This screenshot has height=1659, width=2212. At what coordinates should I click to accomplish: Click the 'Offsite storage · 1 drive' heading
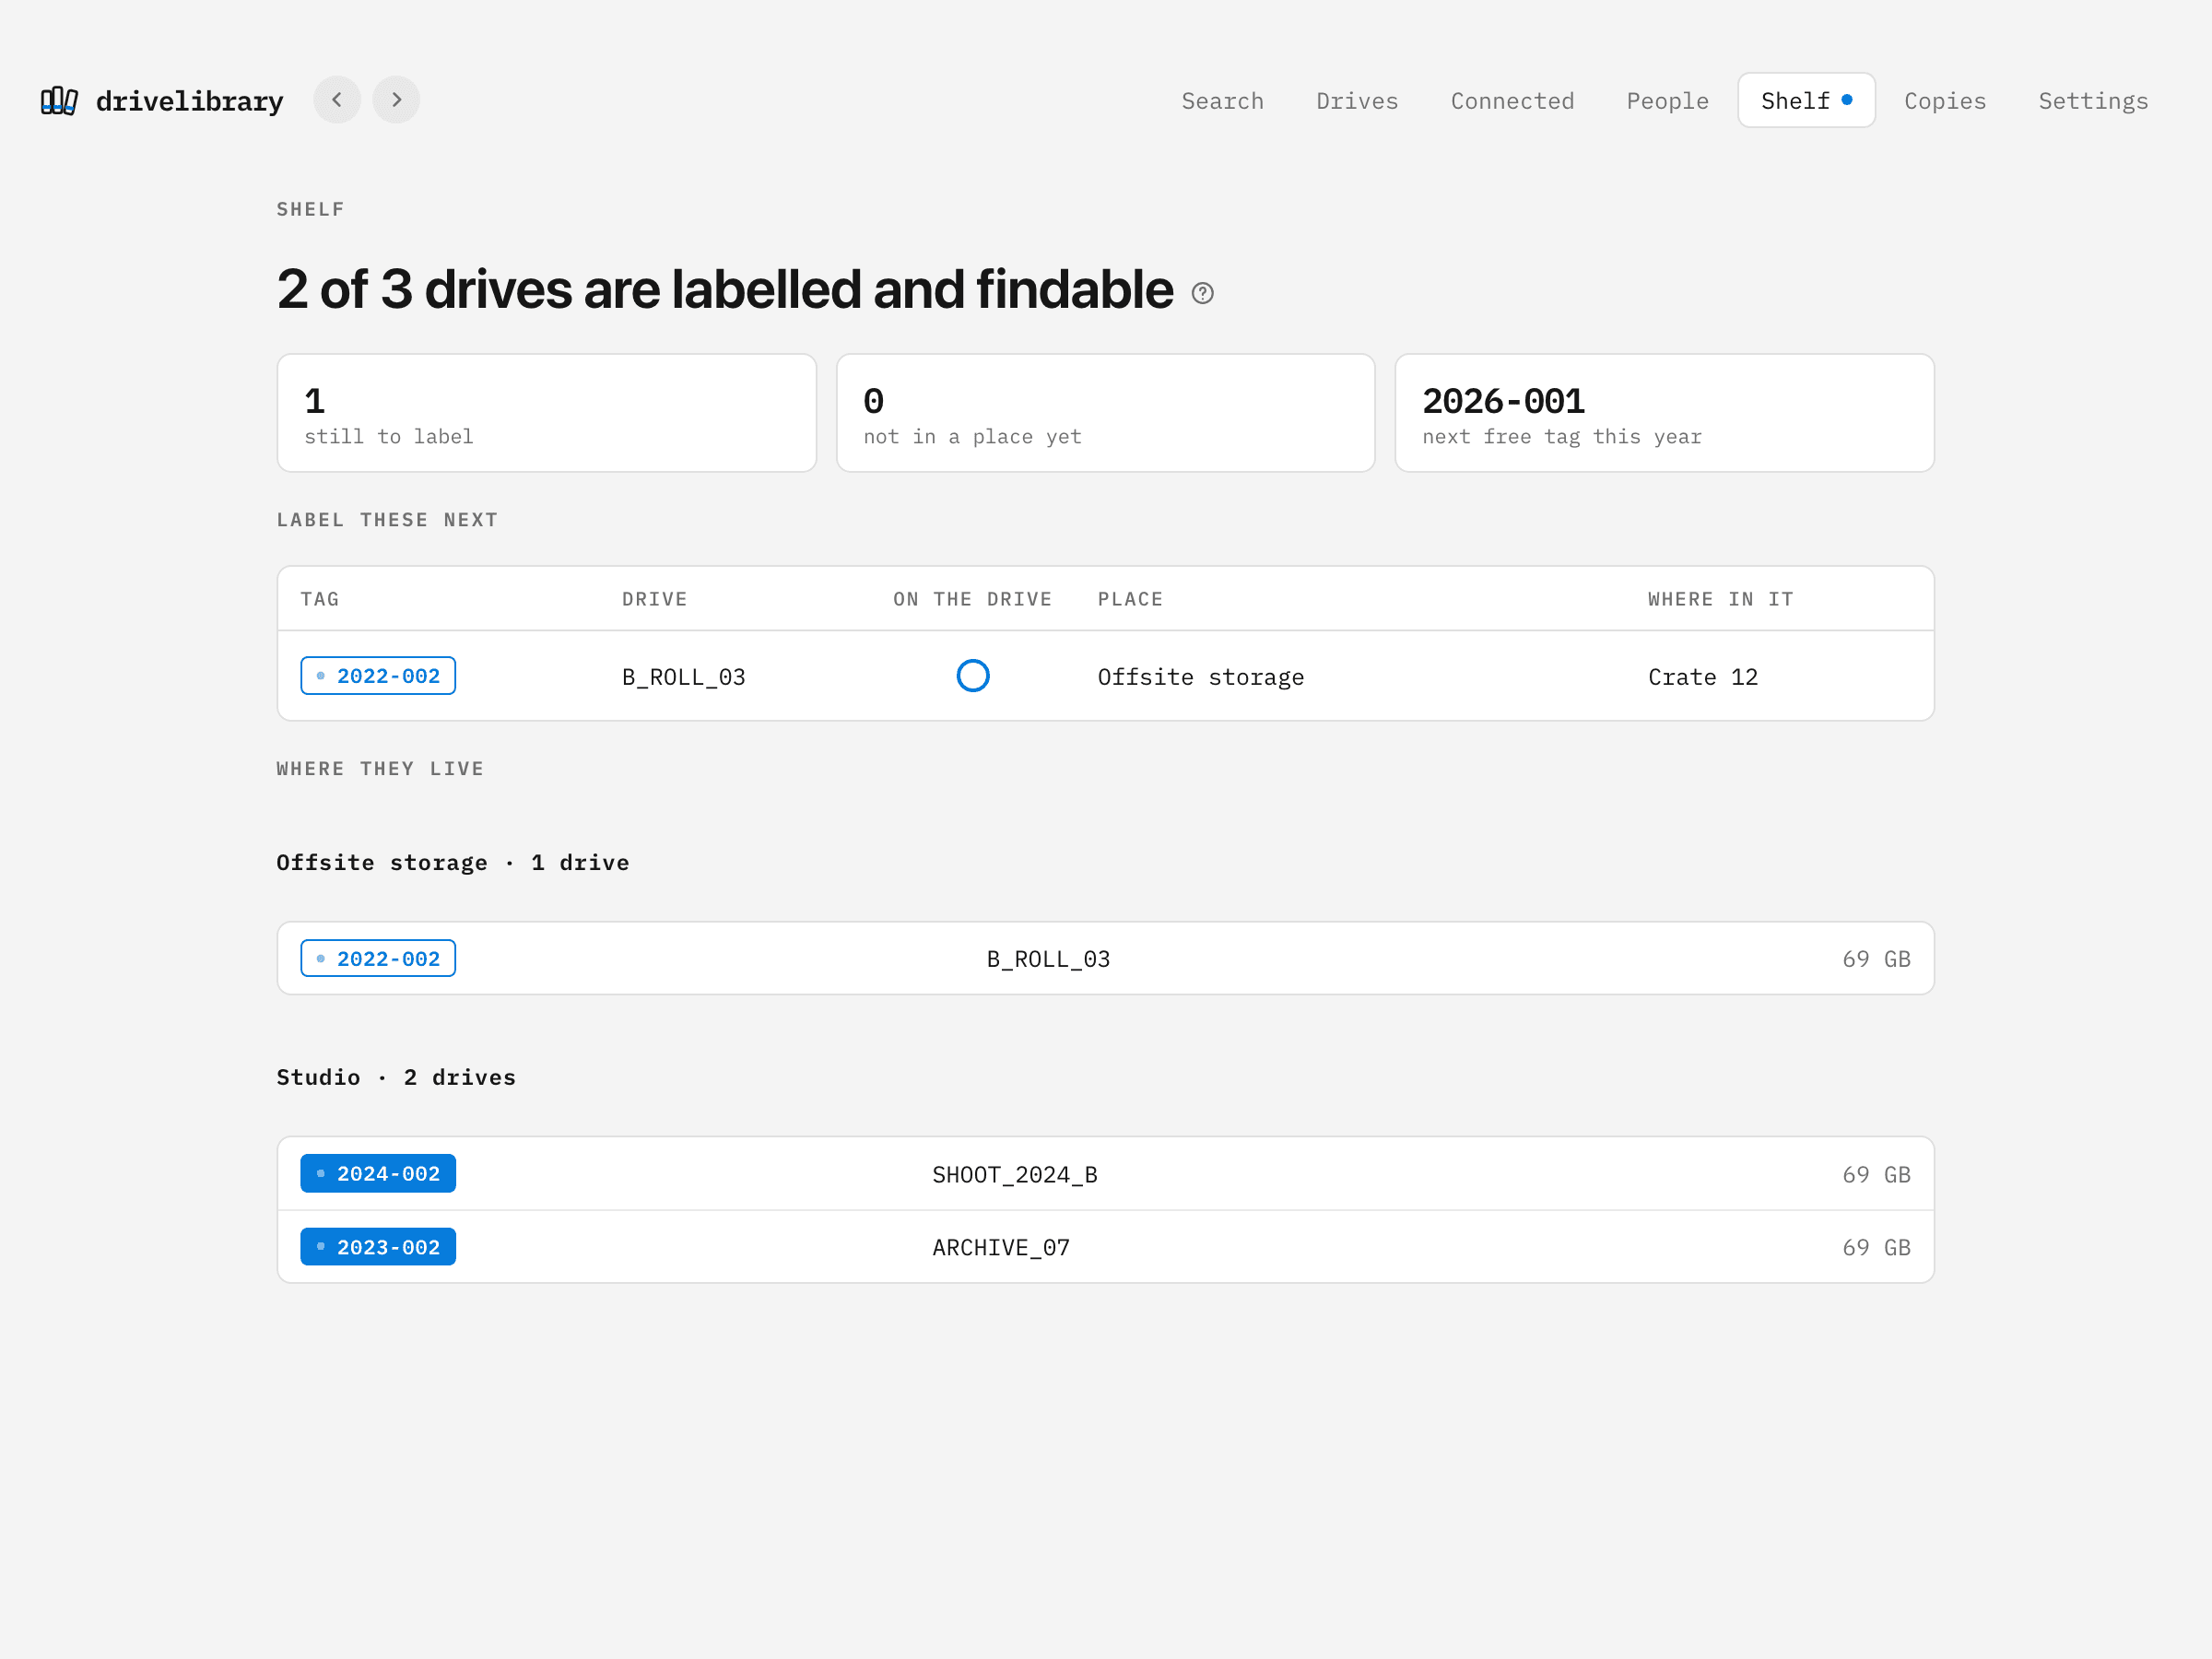(x=453, y=862)
